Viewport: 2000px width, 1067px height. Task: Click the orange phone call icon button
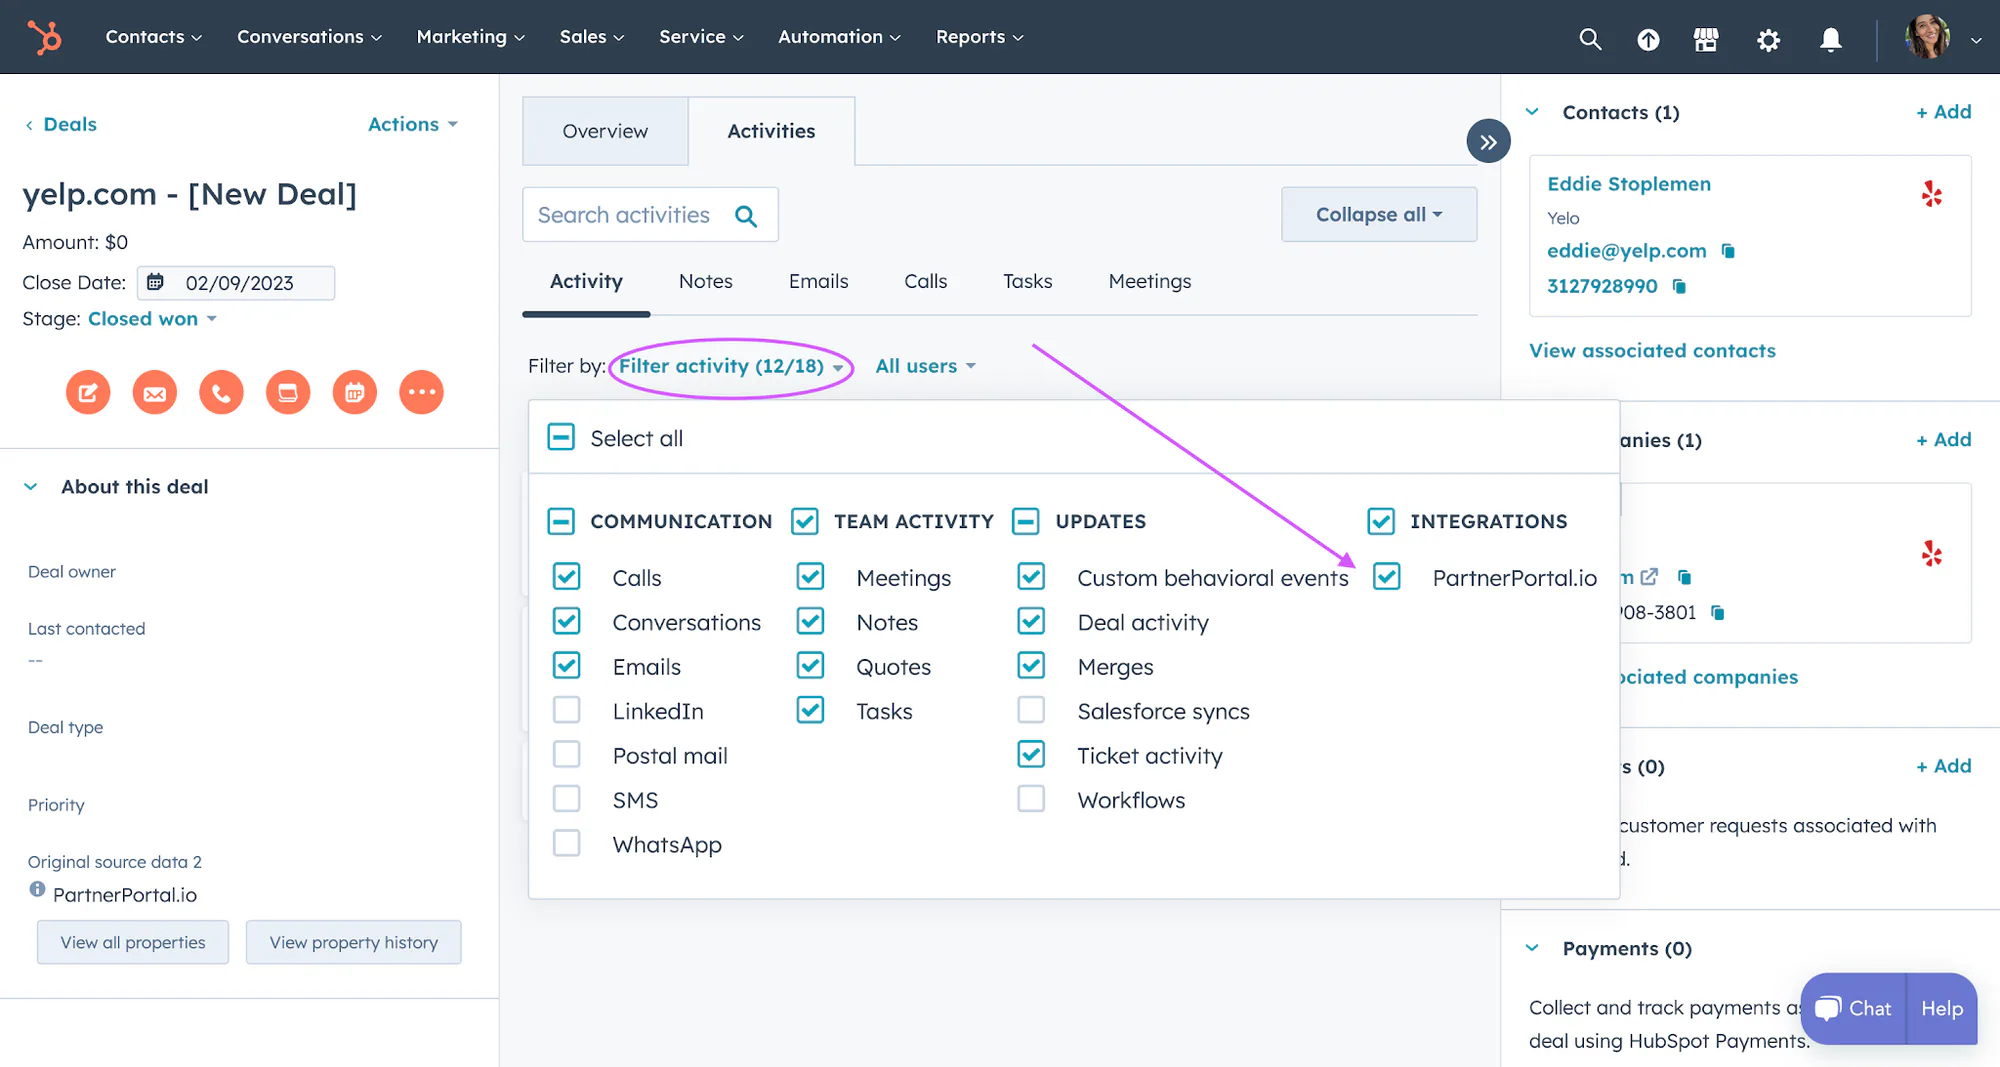221,392
